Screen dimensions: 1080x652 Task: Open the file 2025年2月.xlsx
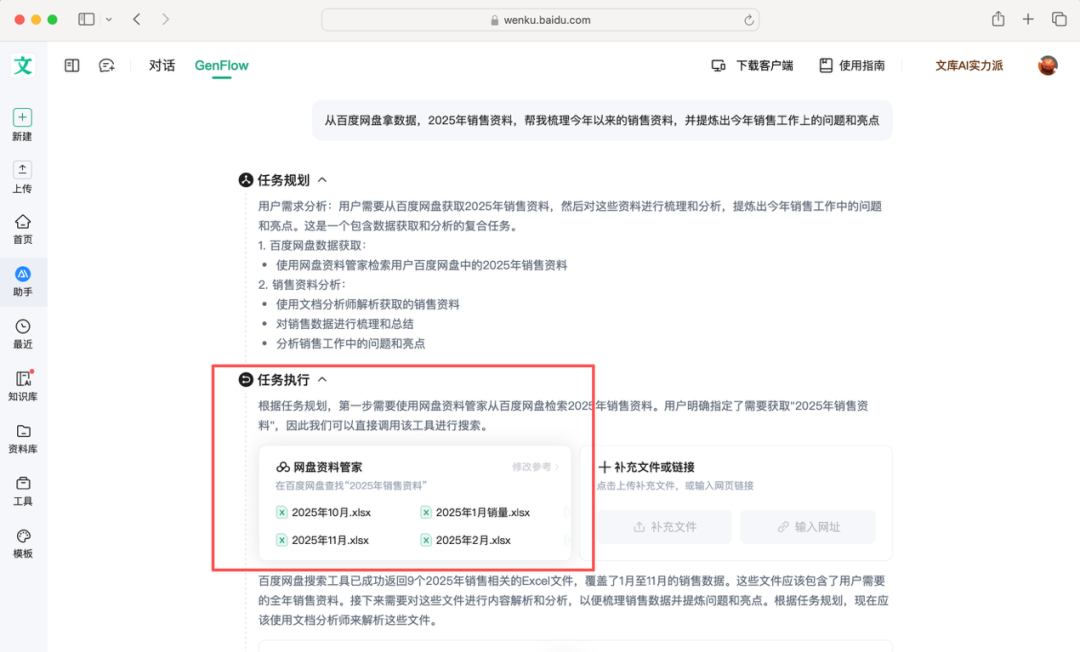(x=466, y=540)
